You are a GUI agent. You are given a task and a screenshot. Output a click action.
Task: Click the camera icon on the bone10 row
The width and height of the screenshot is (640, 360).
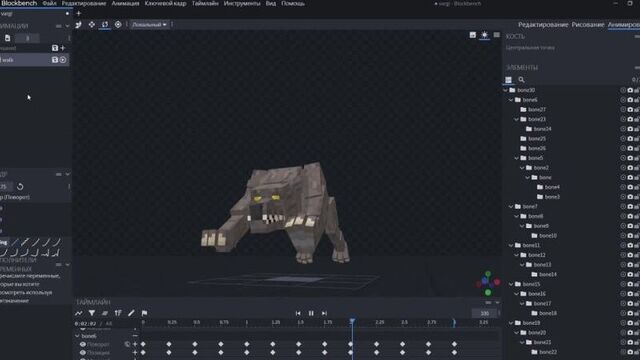(x=630, y=236)
